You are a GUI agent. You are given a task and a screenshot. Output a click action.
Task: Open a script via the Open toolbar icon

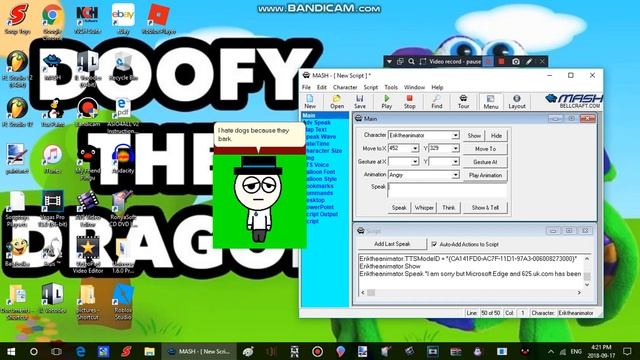pos(337,102)
